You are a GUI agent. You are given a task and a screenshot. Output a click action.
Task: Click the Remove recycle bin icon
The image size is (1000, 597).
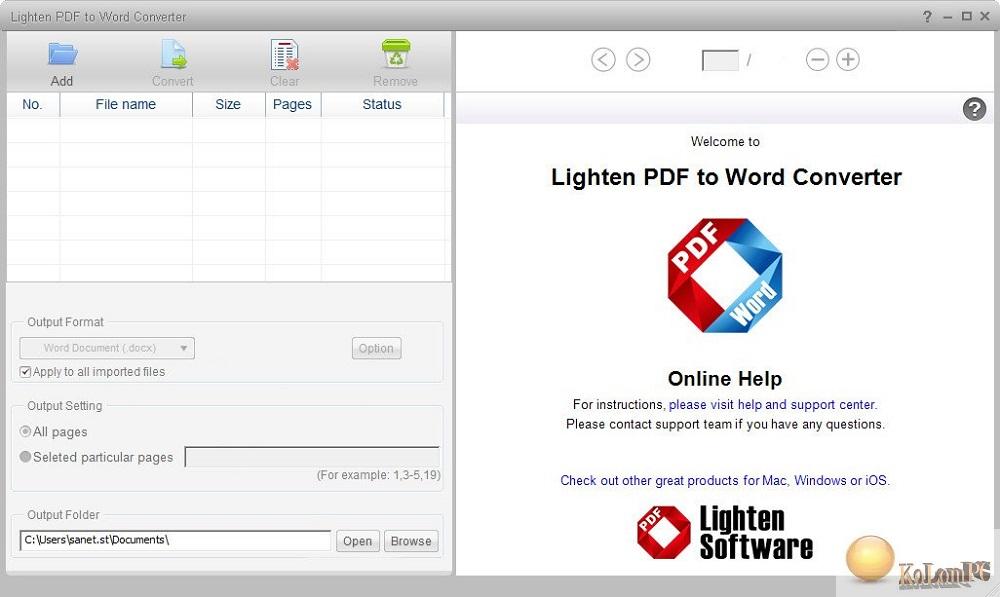396,54
